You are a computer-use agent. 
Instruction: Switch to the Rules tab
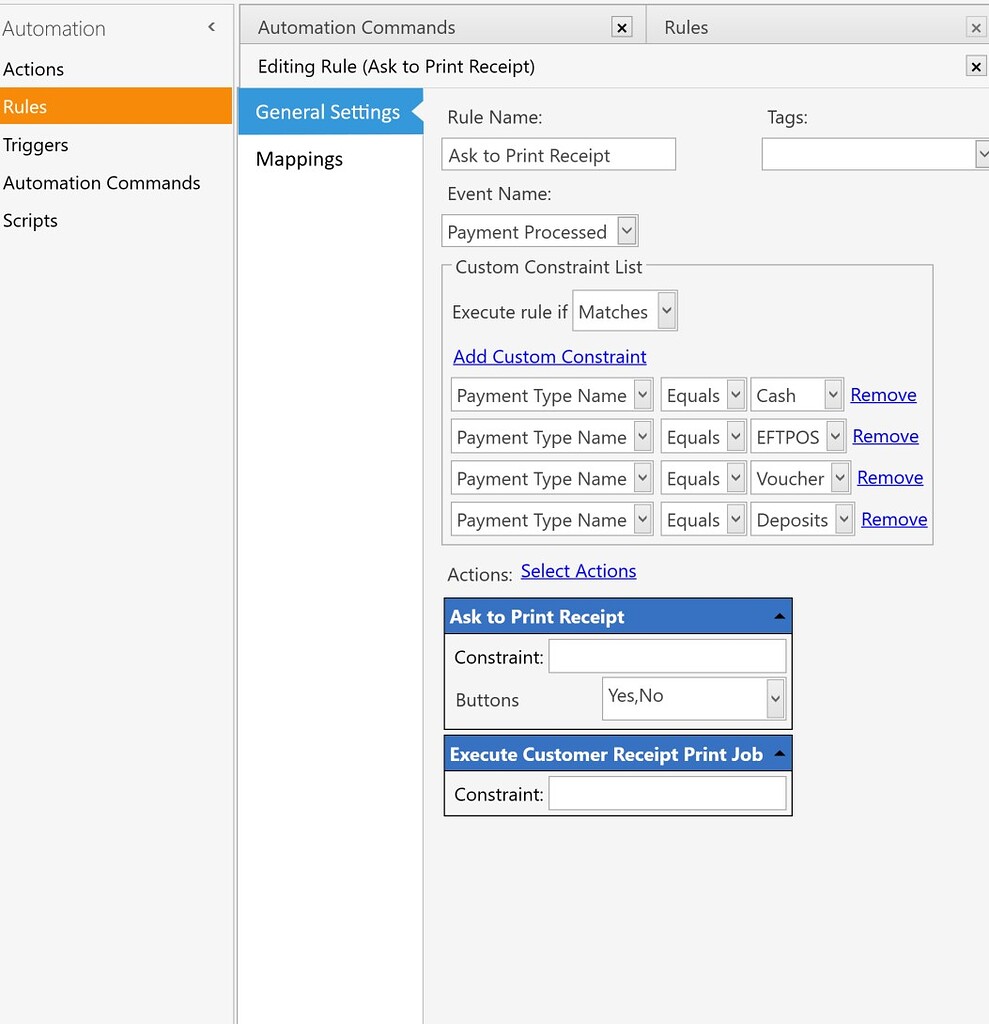pos(686,28)
